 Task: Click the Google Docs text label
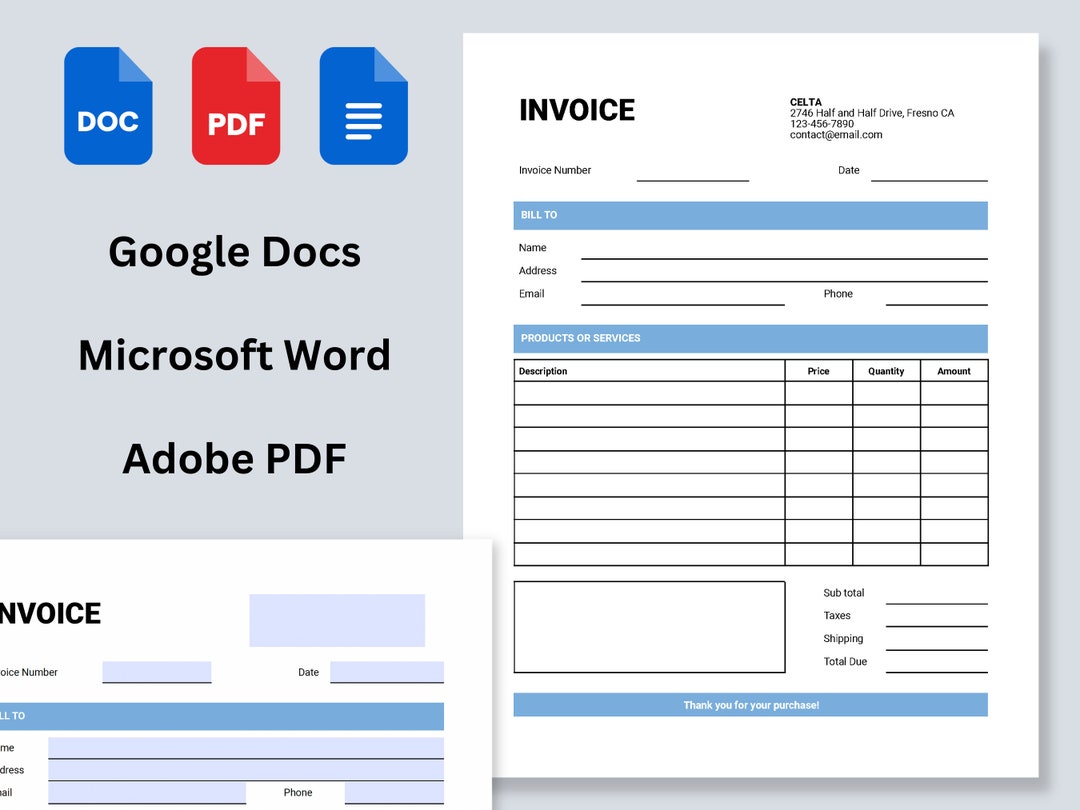tap(234, 252)
